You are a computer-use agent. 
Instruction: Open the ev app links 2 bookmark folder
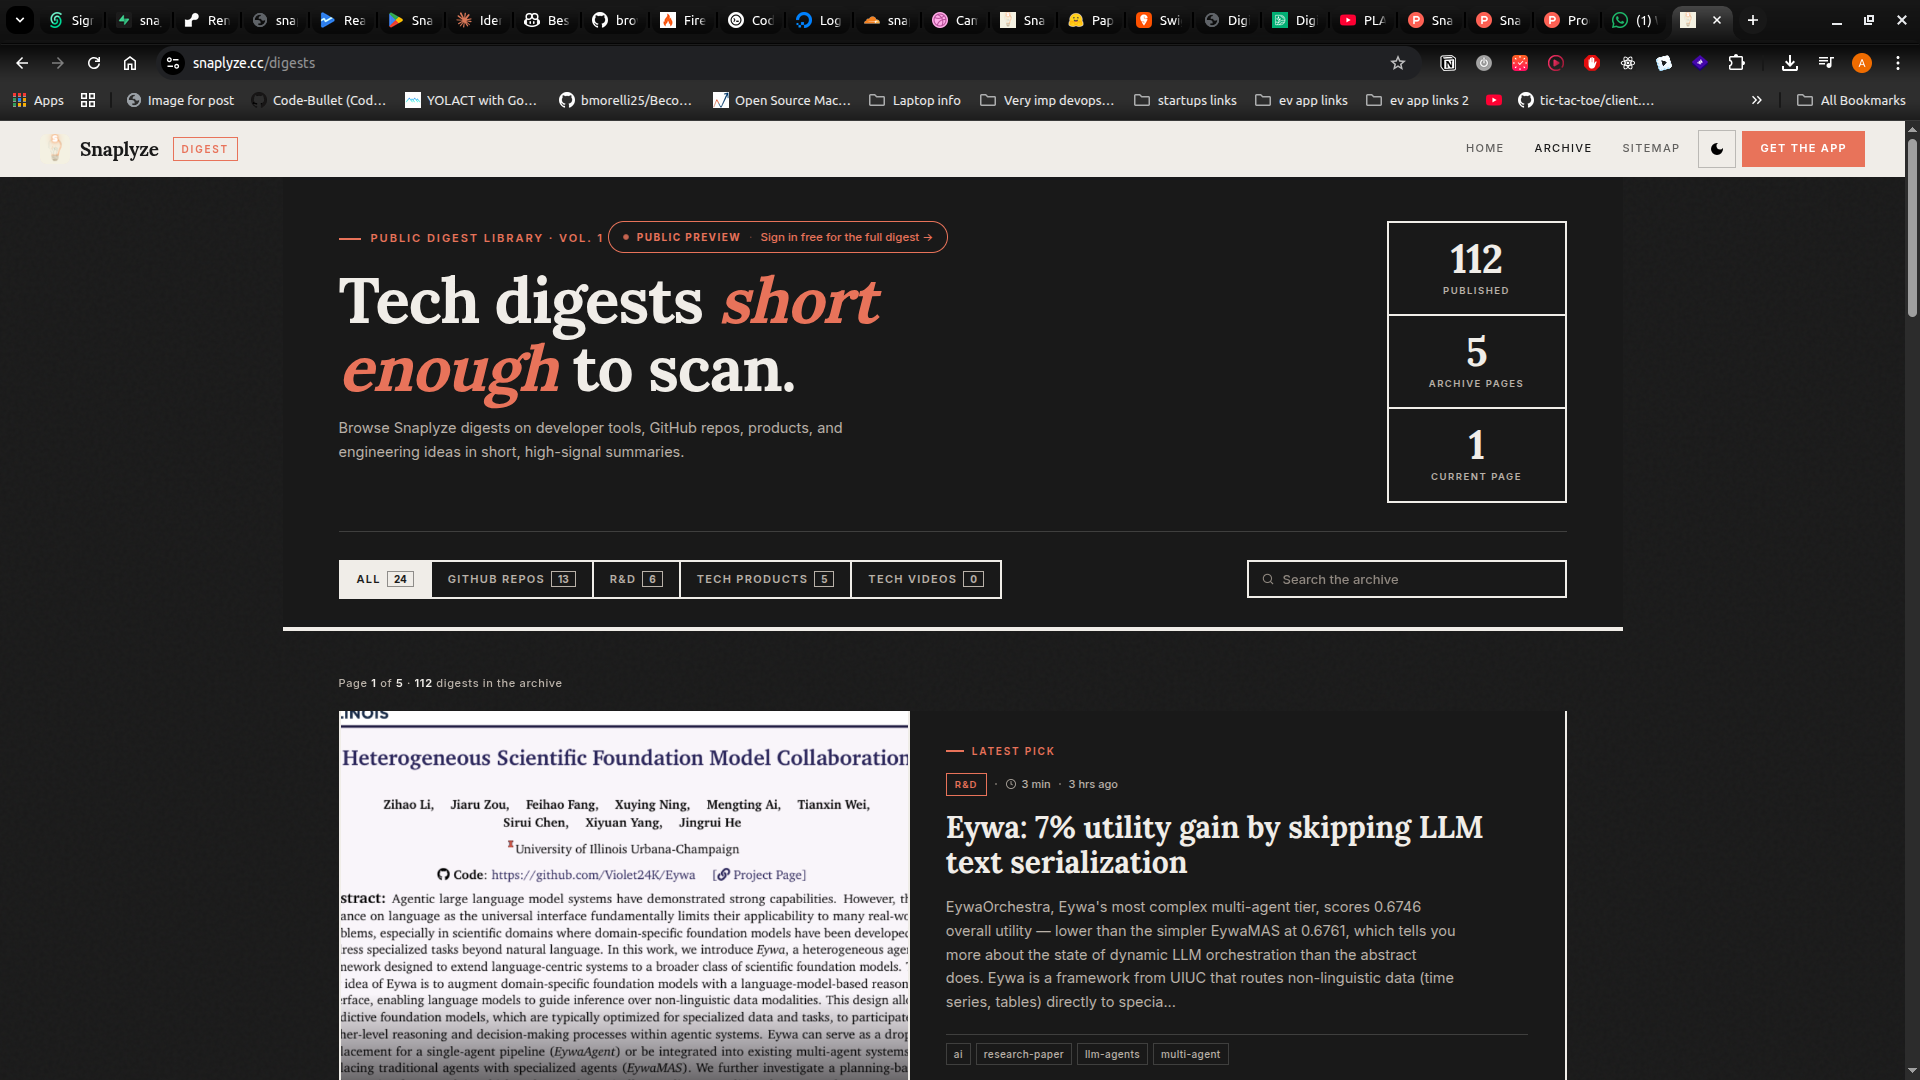(1418, 100)
